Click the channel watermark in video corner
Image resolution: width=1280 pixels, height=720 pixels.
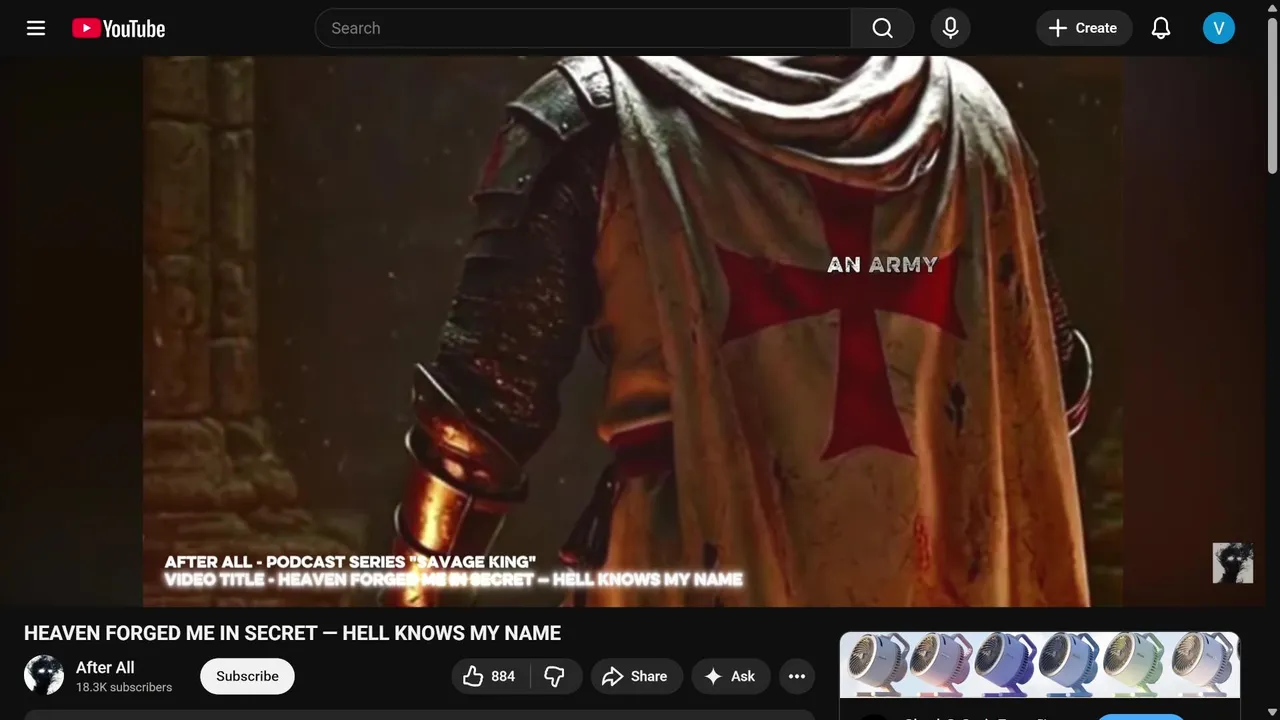point(1232,563)
